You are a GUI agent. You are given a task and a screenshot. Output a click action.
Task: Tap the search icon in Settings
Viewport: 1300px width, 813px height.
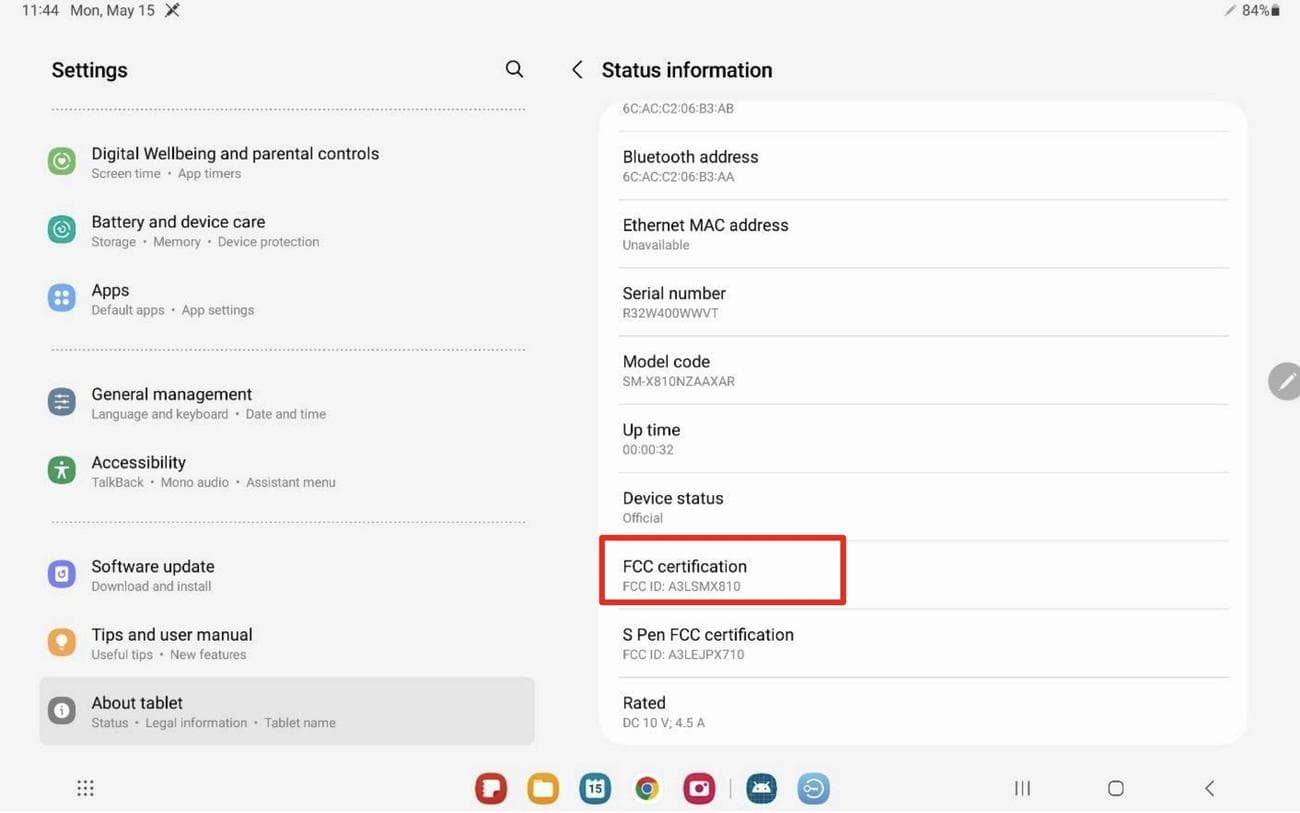point(514,69)
